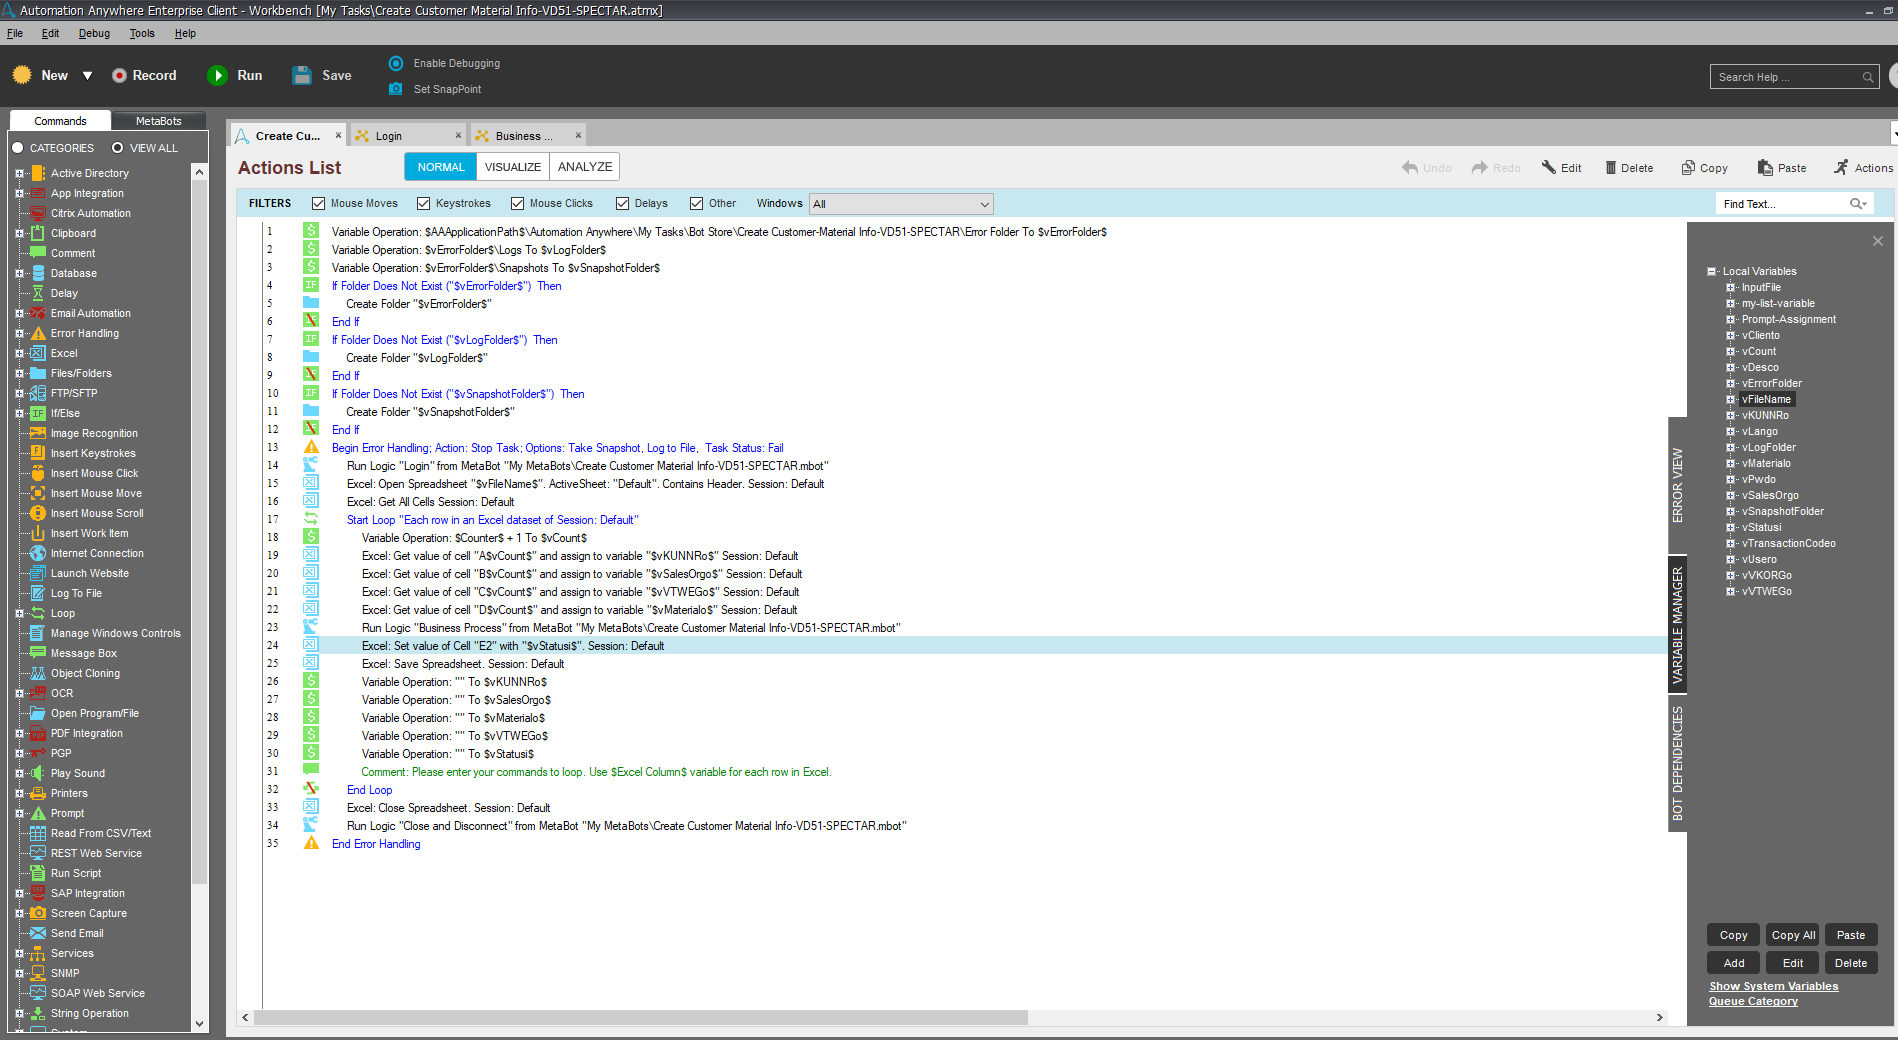Viewport: 1898px width, 1040px height.
Task: Click the Error Handling warning icon in Commands
Action: click(x=38, y=333)
